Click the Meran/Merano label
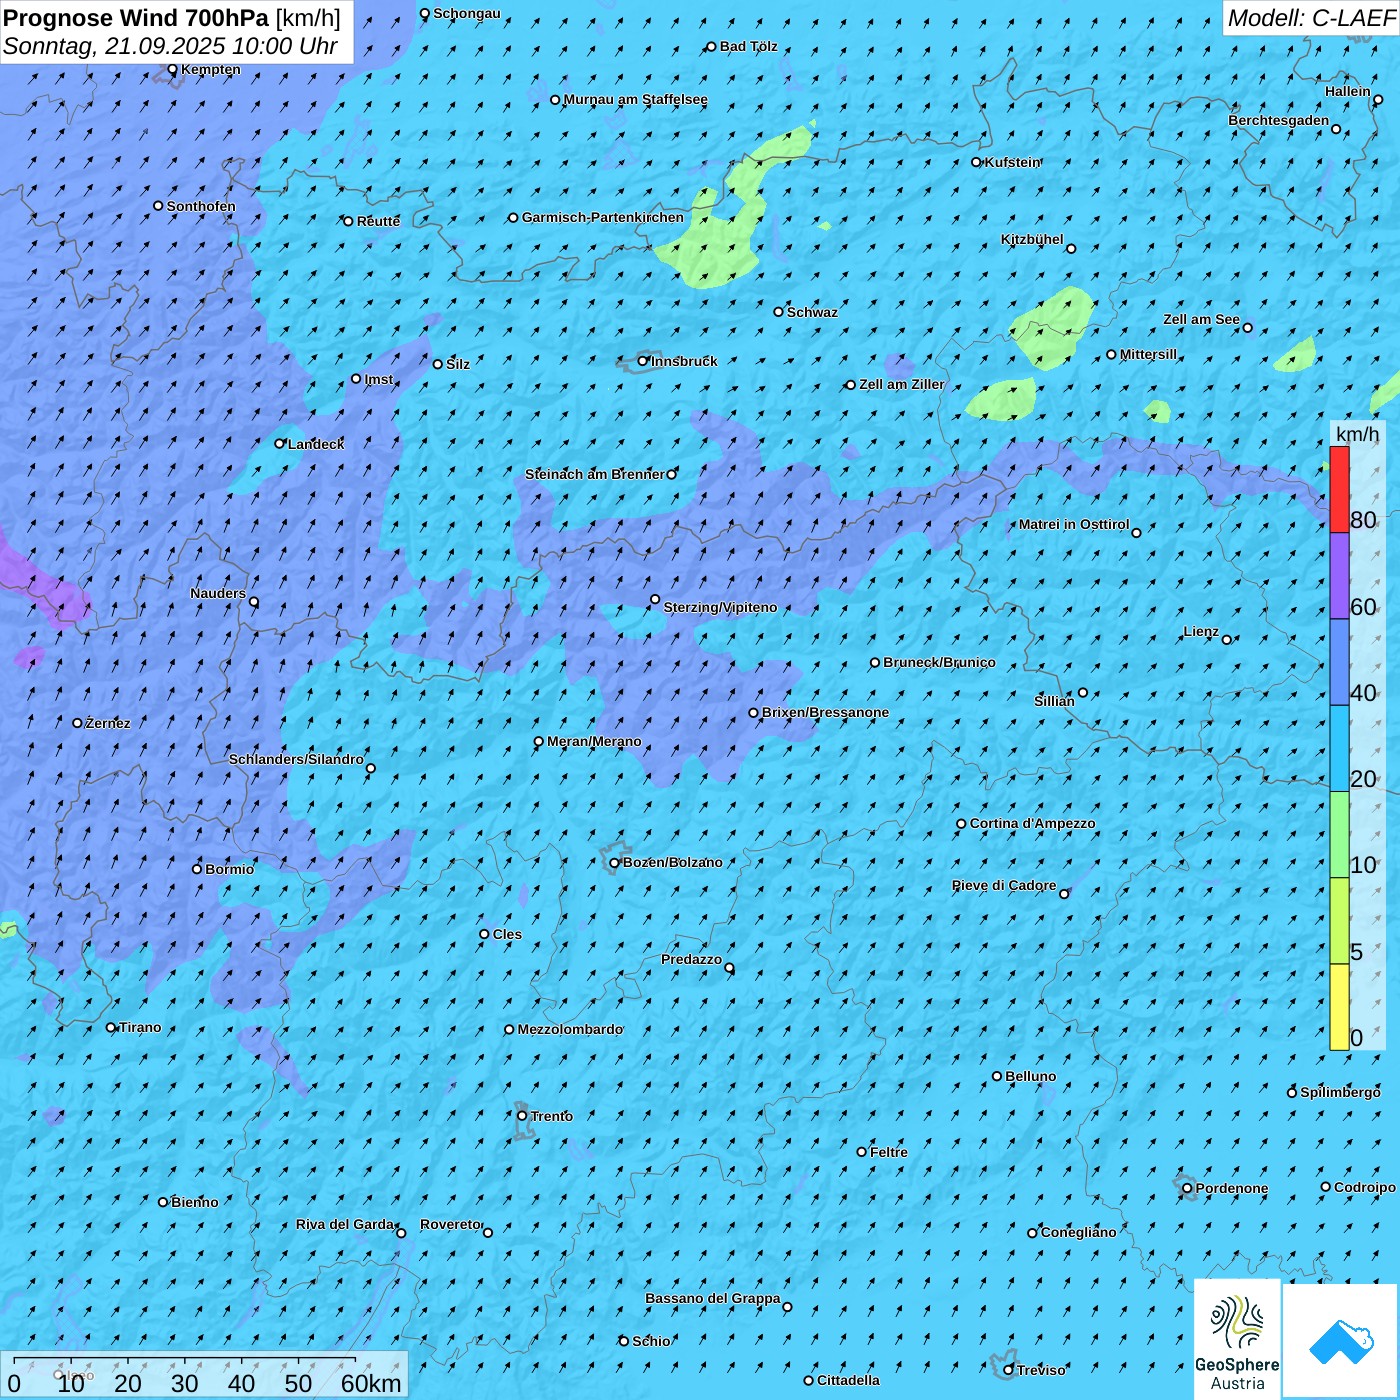 point(594,741)
